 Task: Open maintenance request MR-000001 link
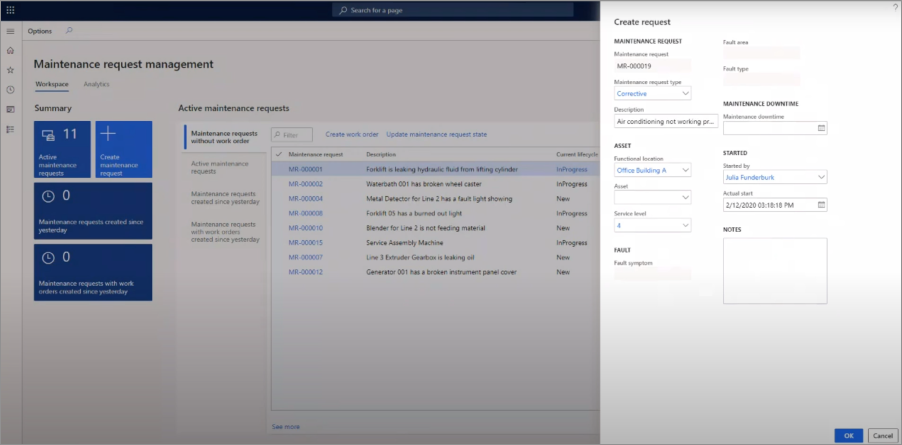[305, 170]
